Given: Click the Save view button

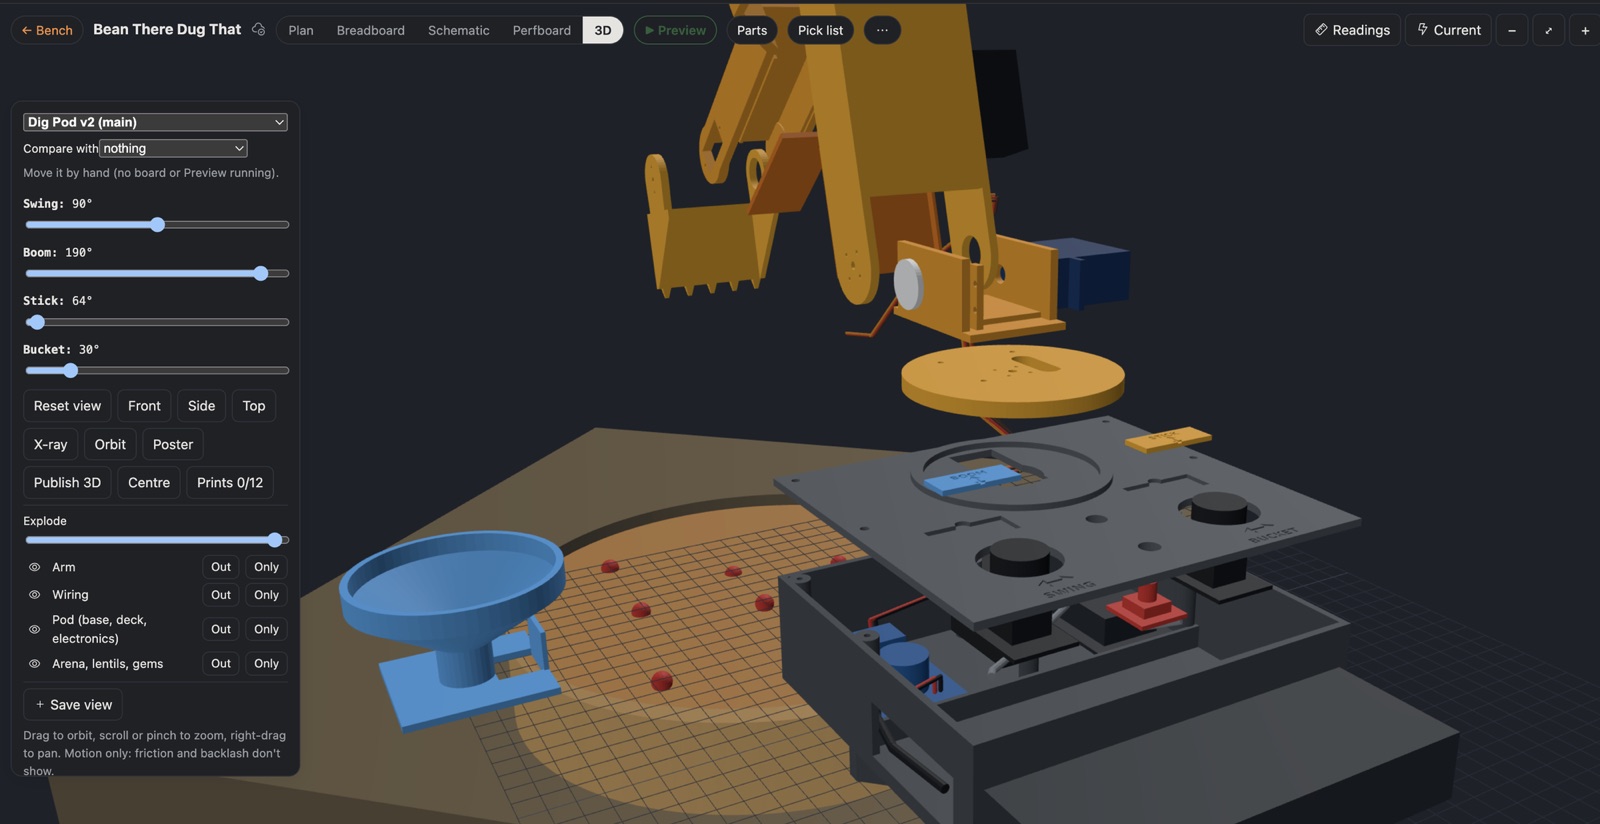Looking at the screenshot, I should 73,705.
